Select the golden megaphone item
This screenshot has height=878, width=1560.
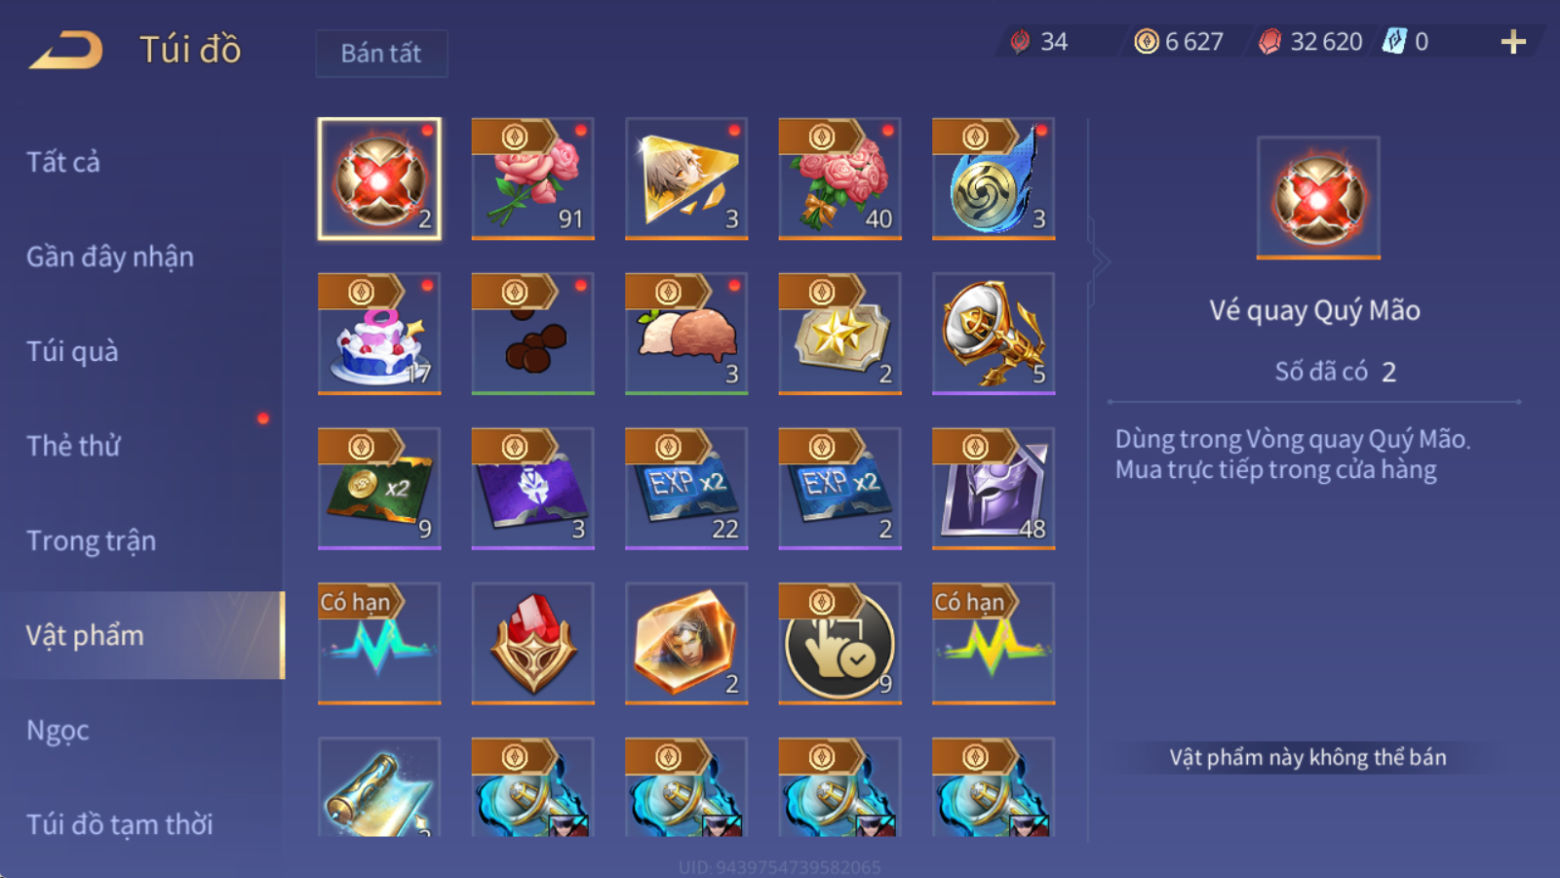click(x=994, y=334)
